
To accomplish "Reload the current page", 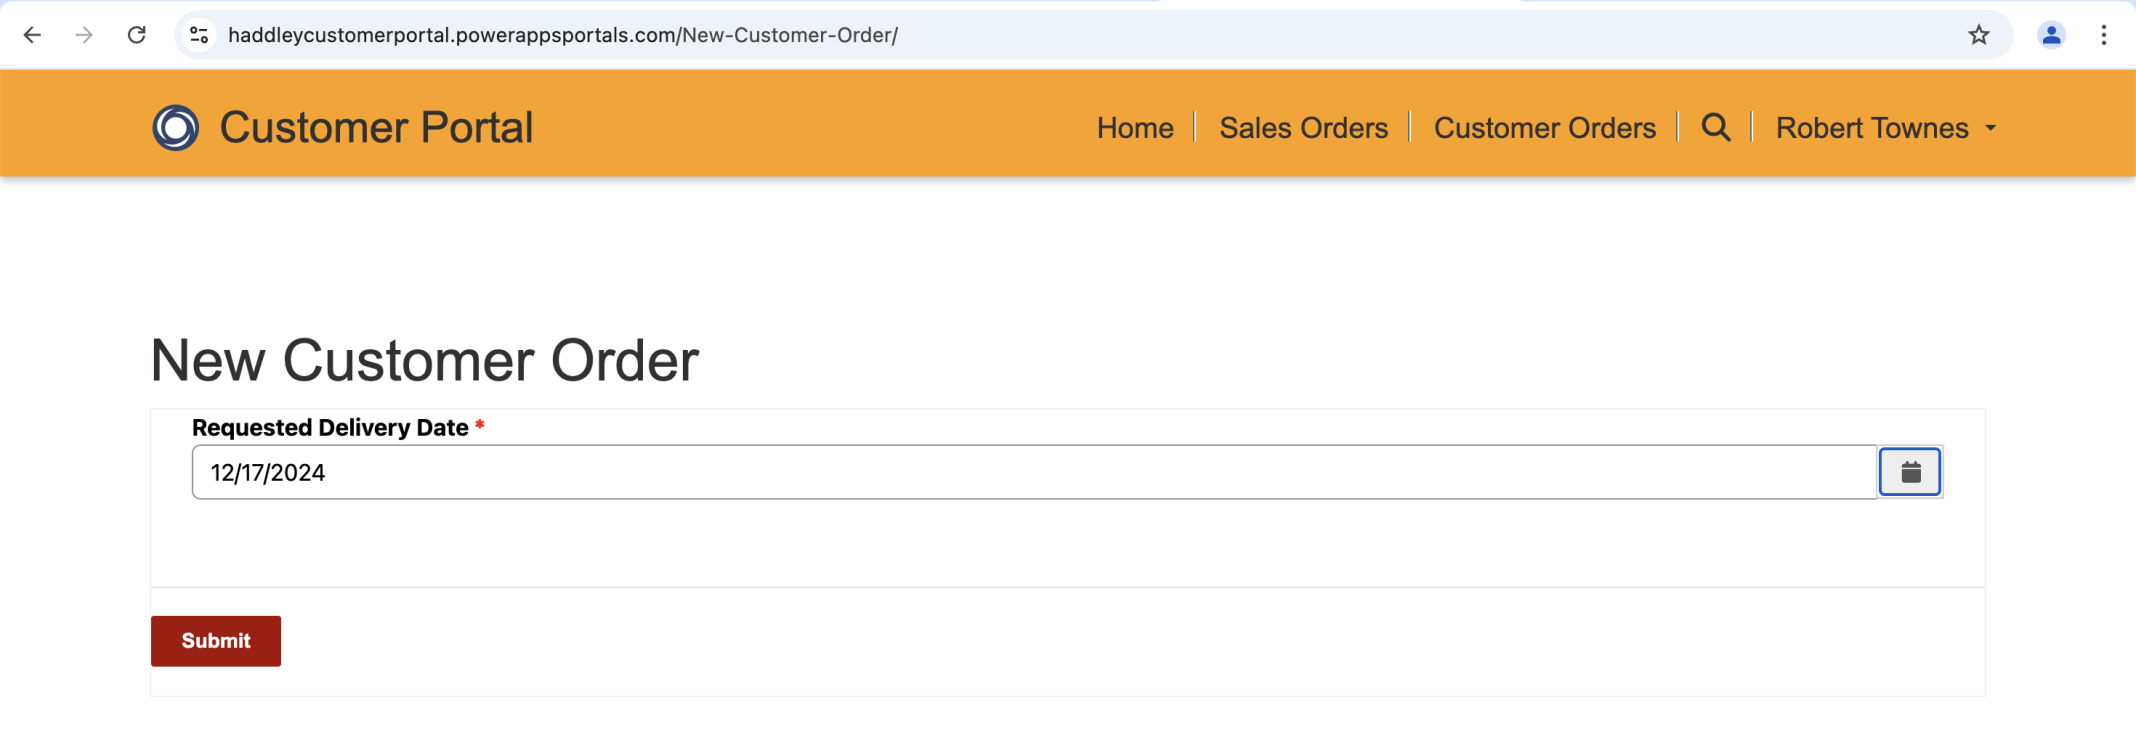I will (x=137, y=35).
